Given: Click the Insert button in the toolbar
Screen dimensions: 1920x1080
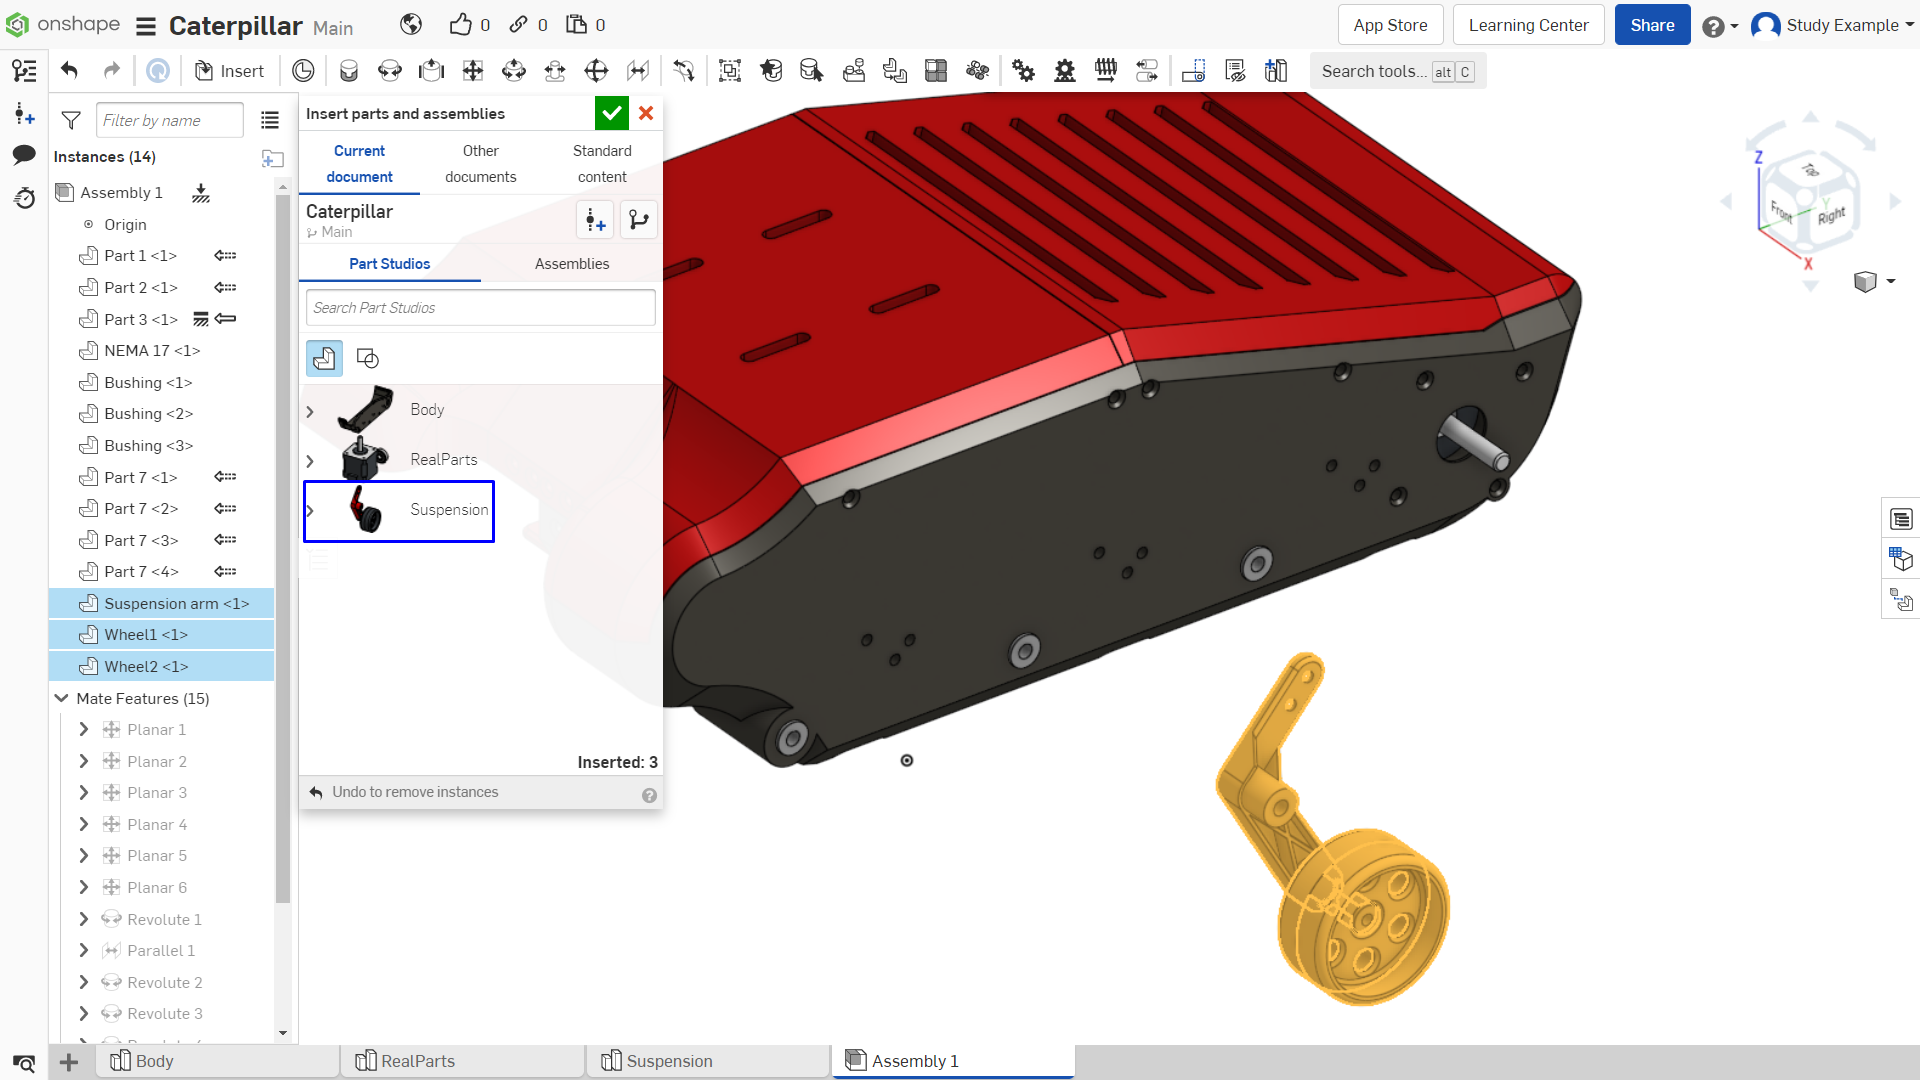Looking at the screenshot, I should coord(229,71).
